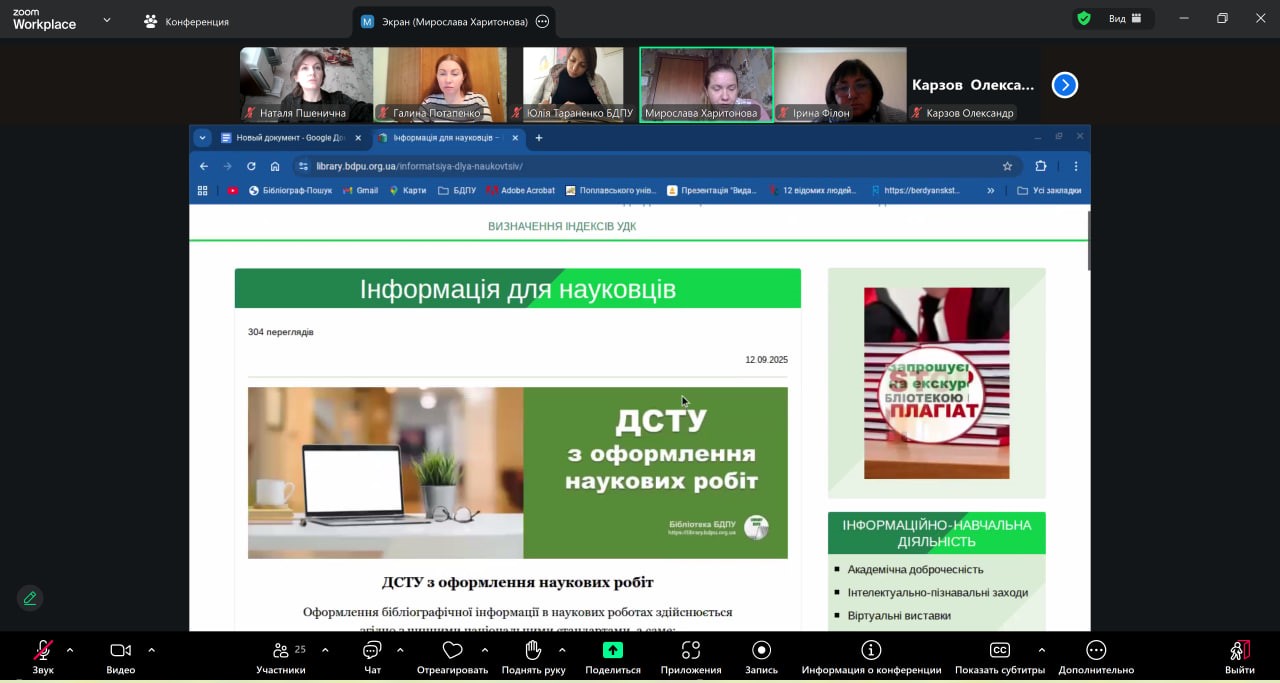Open Информация о конференции info

870,655
